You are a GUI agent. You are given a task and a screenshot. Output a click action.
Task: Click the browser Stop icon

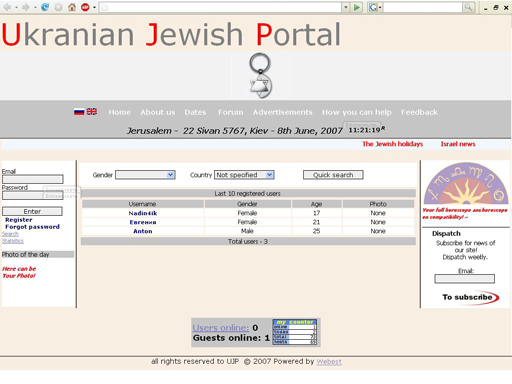(58, 7)
